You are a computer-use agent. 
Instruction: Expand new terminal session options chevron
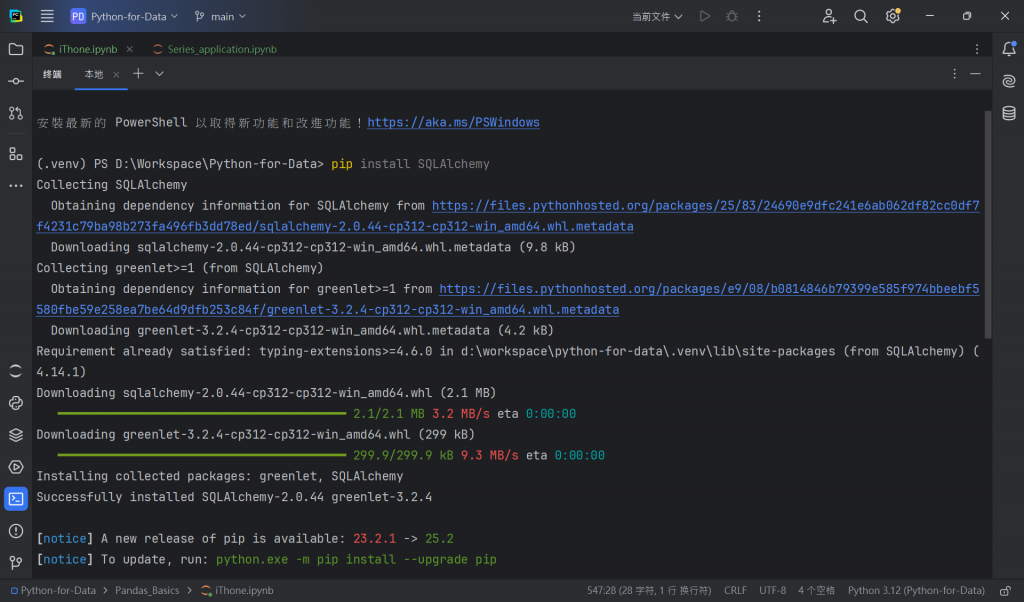[x=159, y=74]
